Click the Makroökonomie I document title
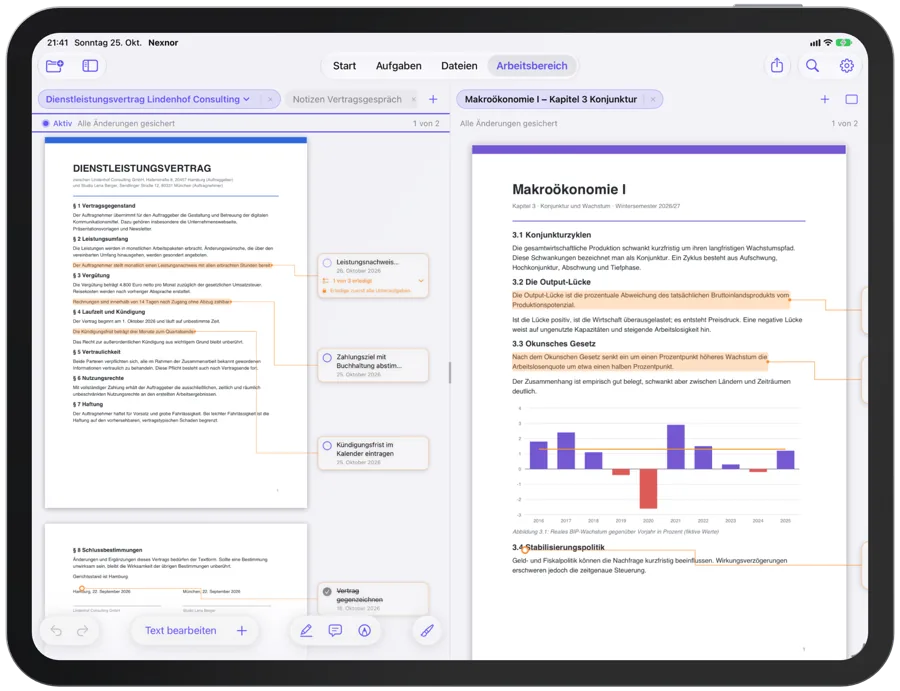The width and height of the screenshot is (900, 691). click(569, 189)
